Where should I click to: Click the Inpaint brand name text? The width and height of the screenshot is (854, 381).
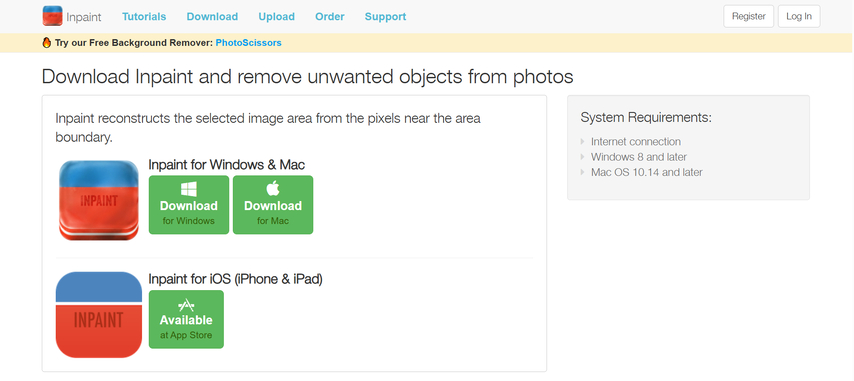tap(84, 17)
